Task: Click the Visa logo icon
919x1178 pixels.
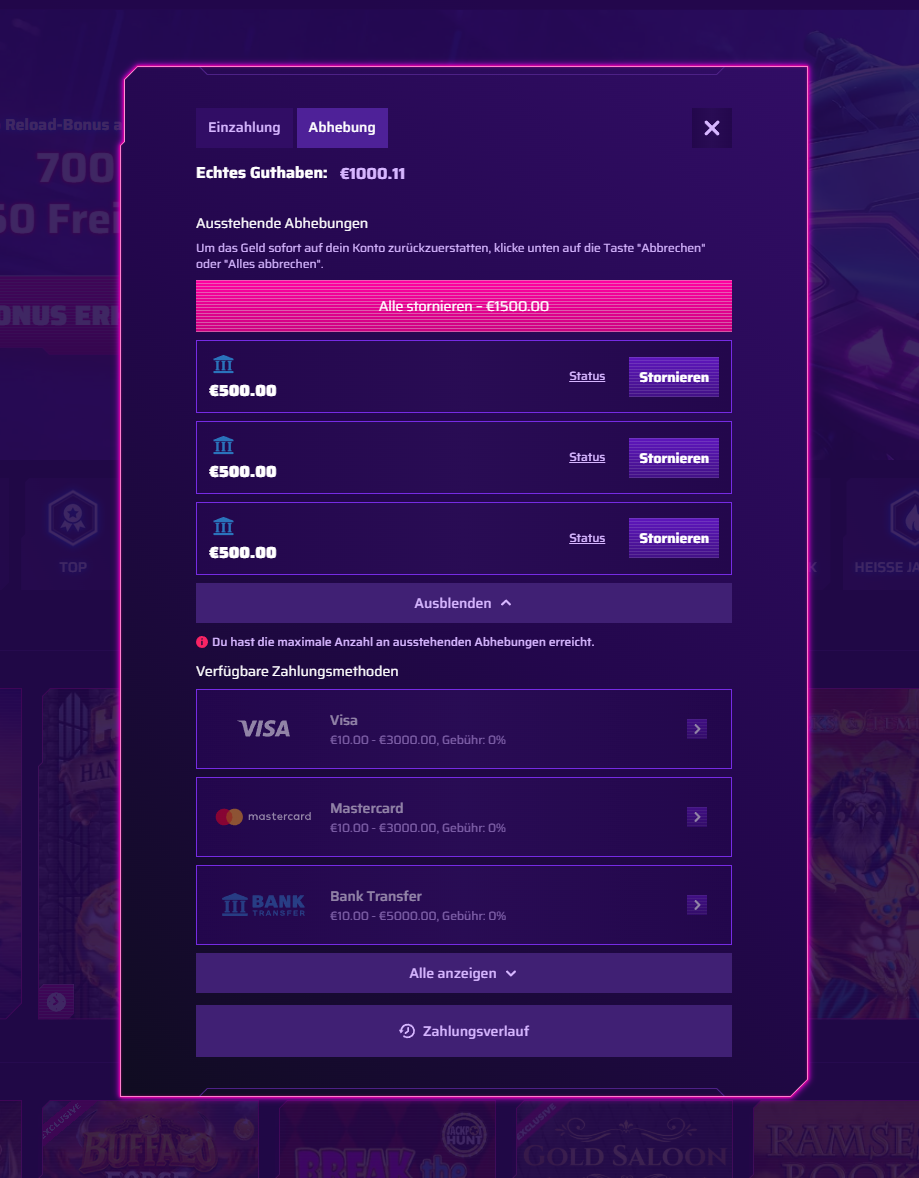Action: pos(264,728)
